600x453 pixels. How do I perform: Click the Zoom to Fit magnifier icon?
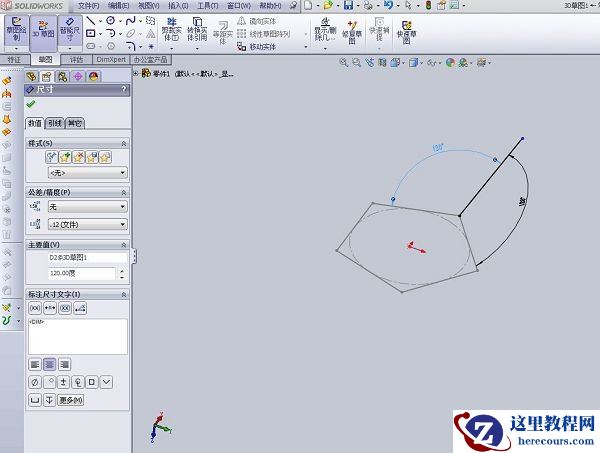(x=343, y=62)
